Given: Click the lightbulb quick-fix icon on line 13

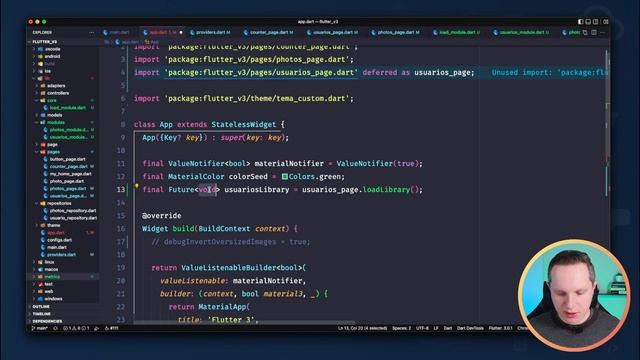Looking at the screenshot, I should point(136,187).
